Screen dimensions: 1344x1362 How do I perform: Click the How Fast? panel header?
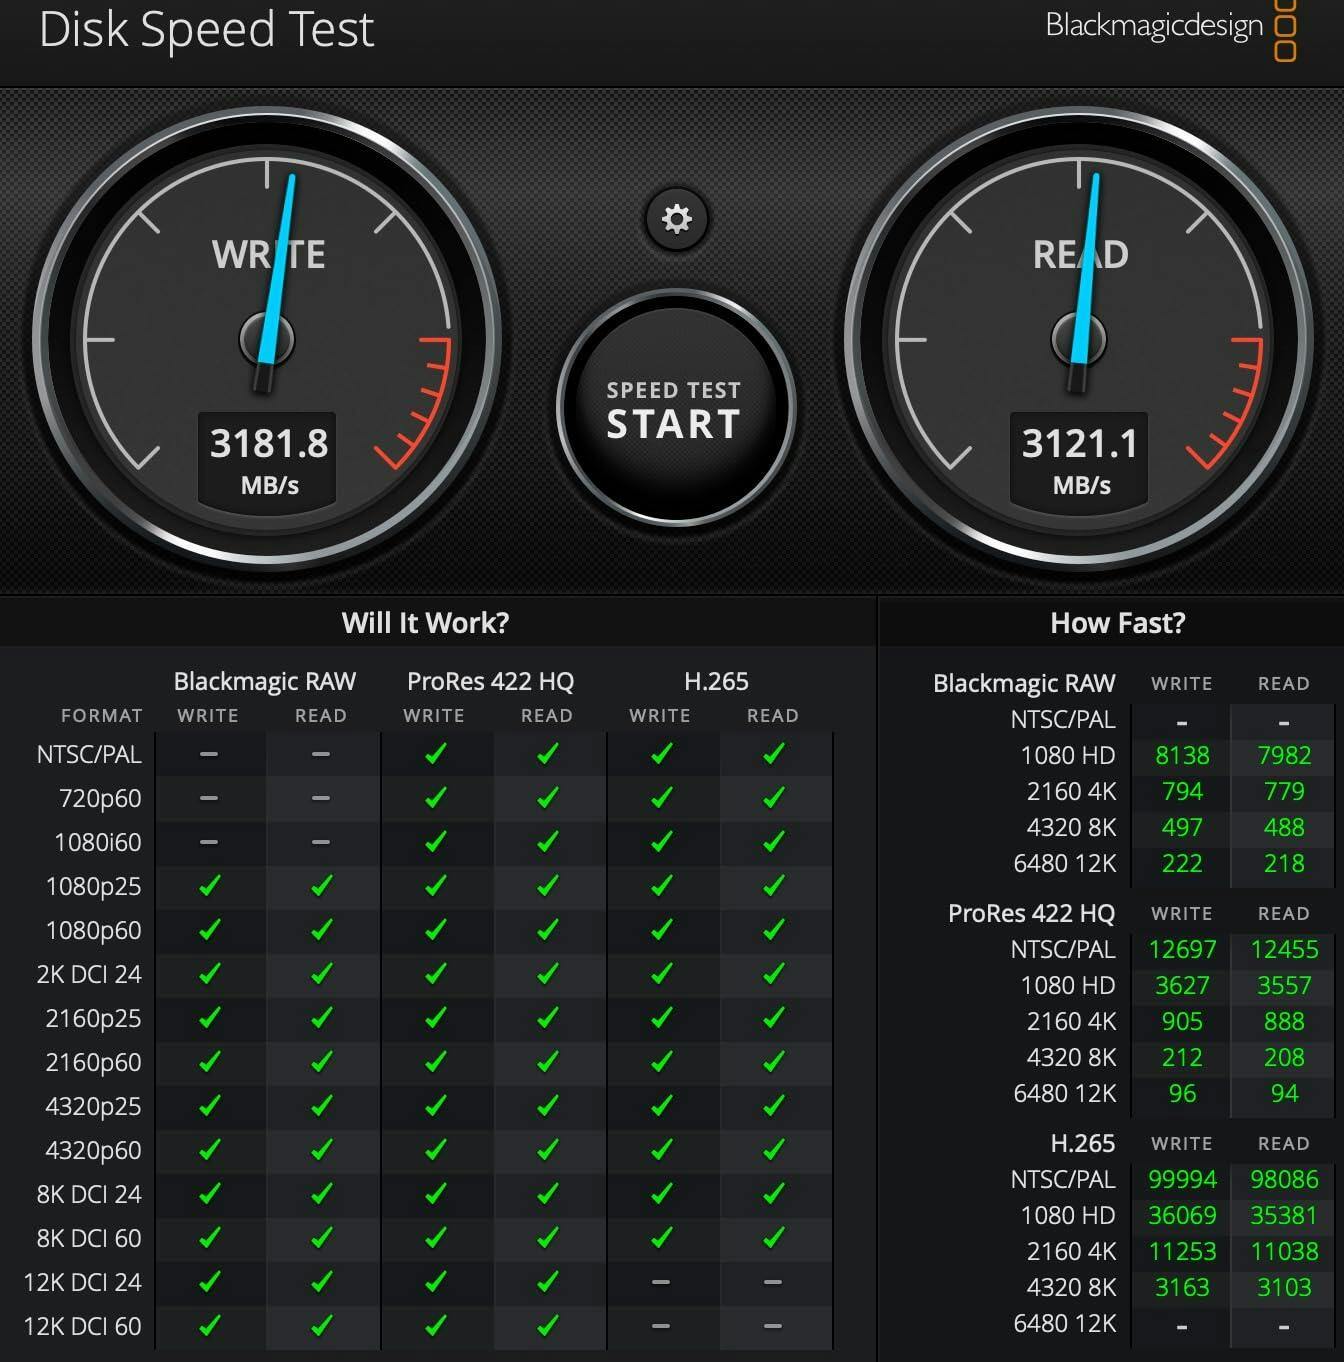tap(1117, 623)
